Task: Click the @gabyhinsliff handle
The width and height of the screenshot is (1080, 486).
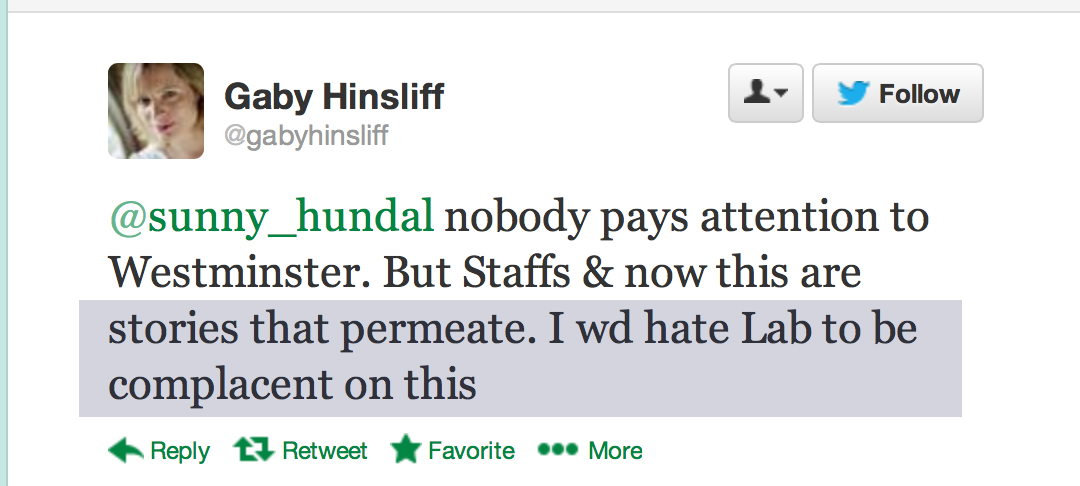Action: click(305, 135)
